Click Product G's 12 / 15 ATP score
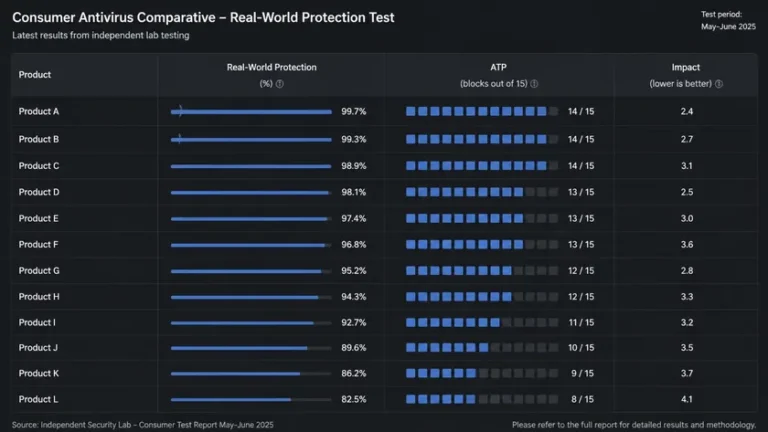The width and height of the screenshot is (768, 432). (x=581, y=270)
